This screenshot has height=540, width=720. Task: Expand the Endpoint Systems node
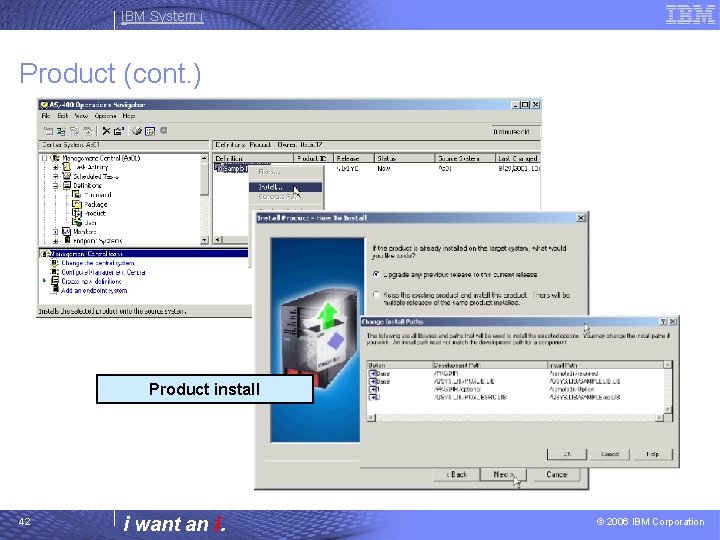point(56,241)
